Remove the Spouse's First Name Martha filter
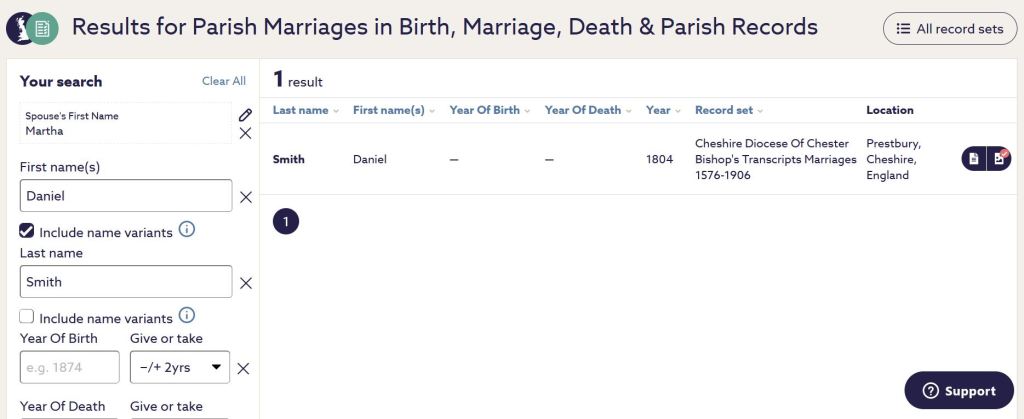Image resolution: width=1024 pixels, height=419 pixels. (x=245, y=133)
